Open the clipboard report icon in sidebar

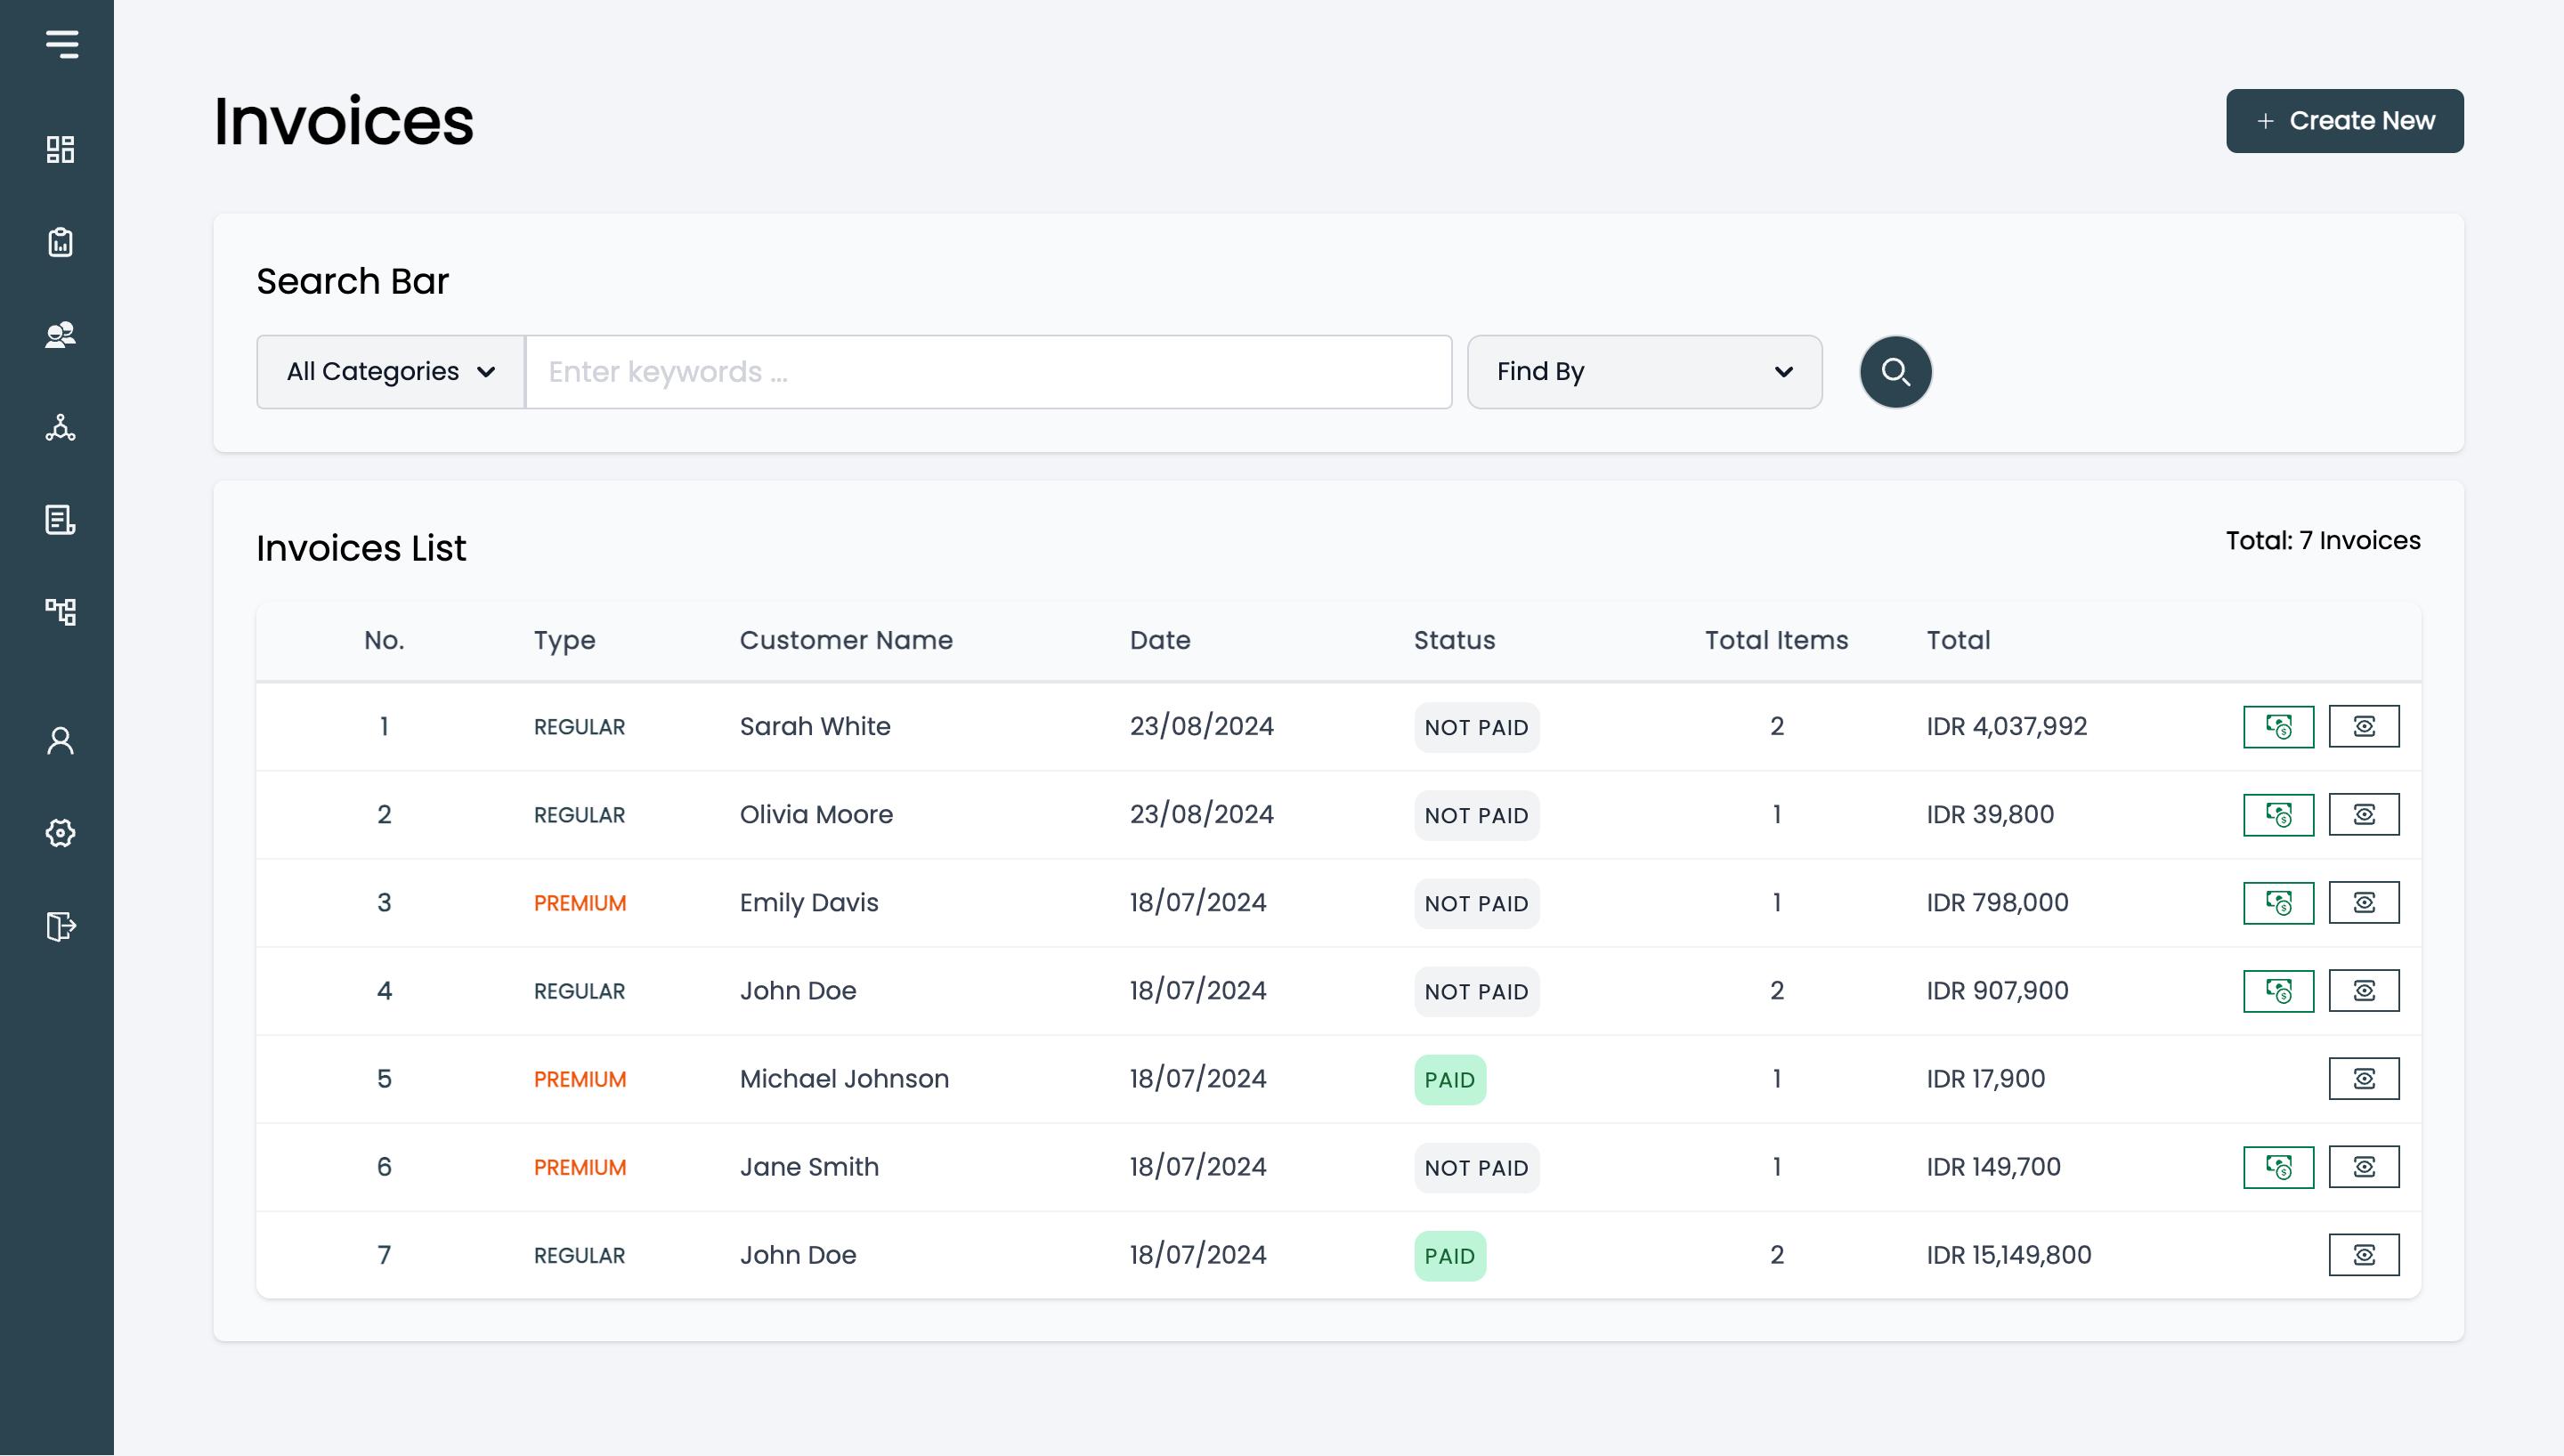click(x=61, y=242)
